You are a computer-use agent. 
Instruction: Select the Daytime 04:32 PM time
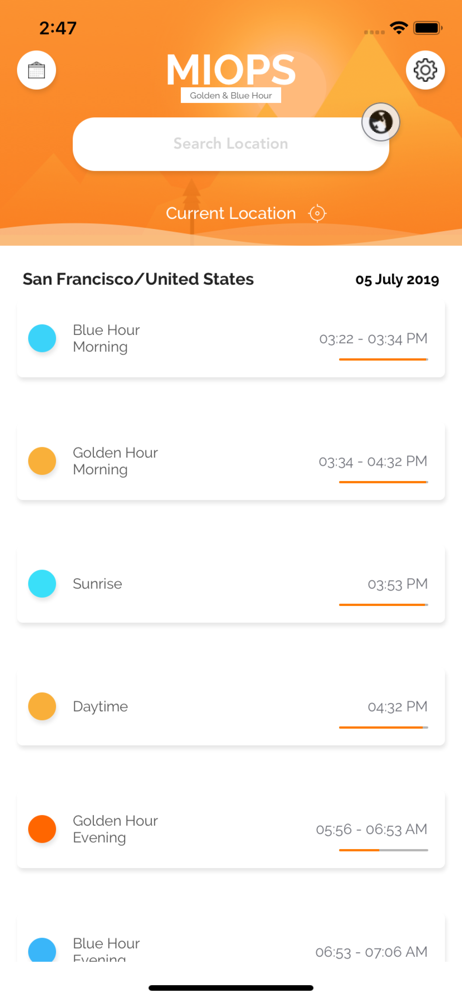pyautogui.click(x=398, y=706)
